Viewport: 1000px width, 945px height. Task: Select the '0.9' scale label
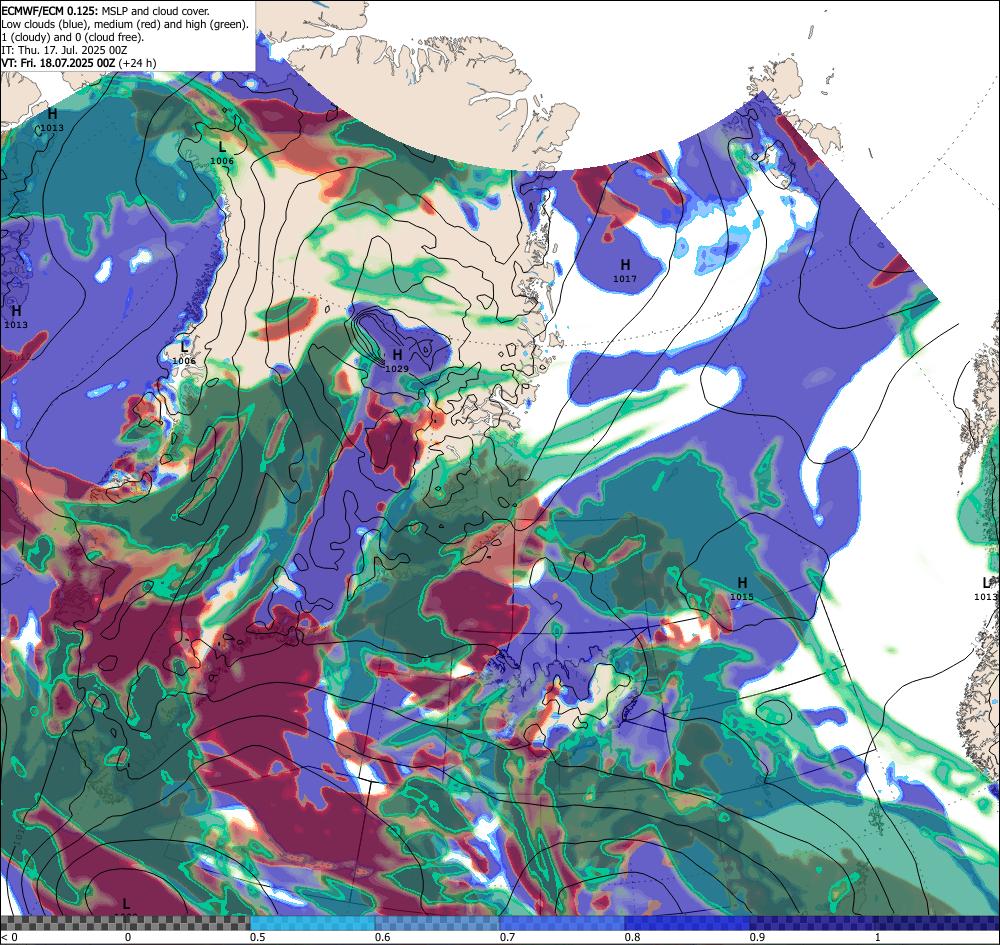pyautogui.click(x=758, y=937)
